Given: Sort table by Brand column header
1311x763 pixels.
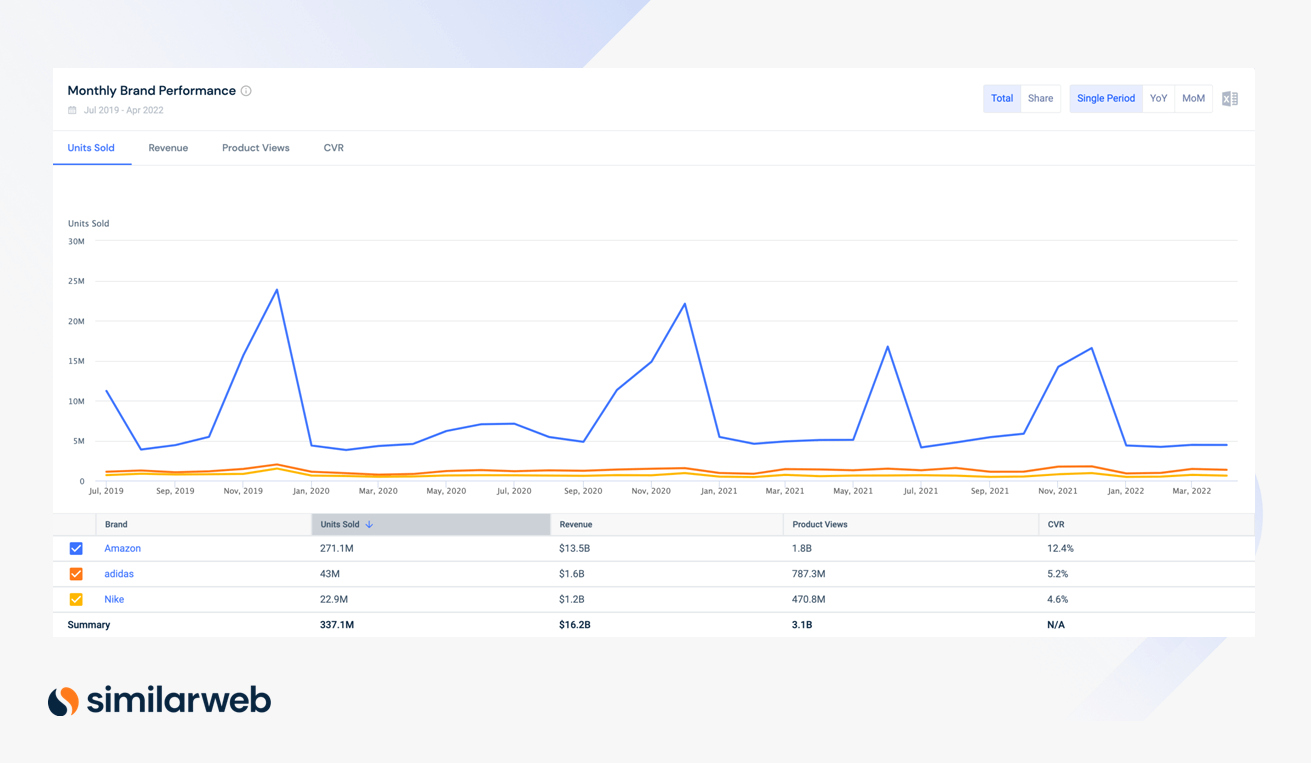Looking at the screenshot, I should point(203,524).
